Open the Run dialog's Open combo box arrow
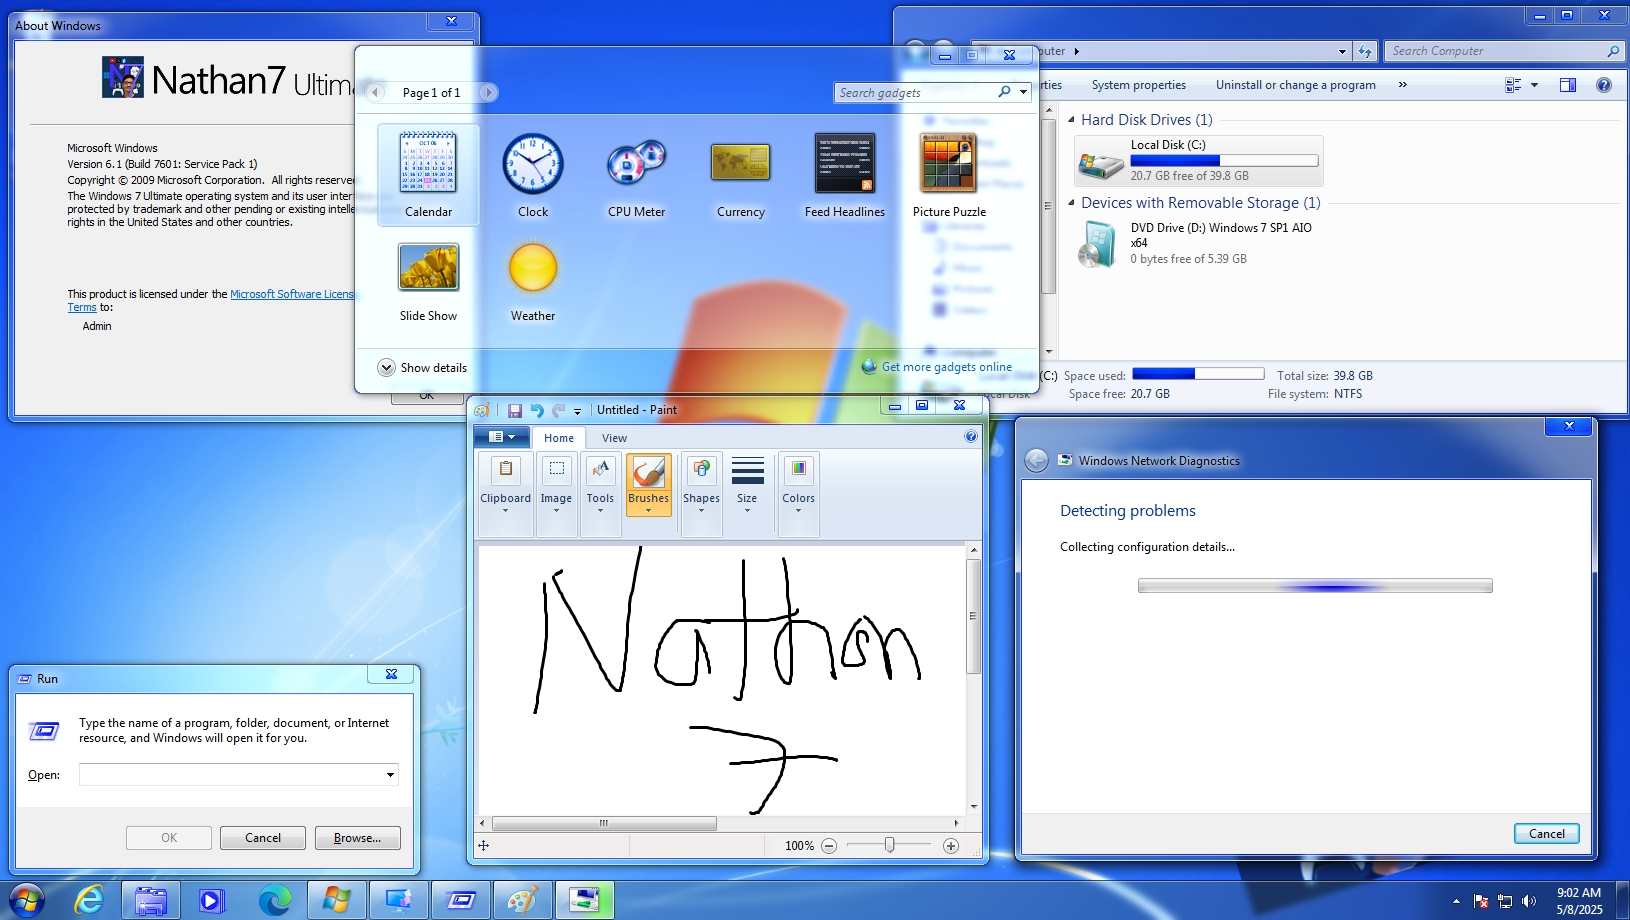This screenshot has width=1630, height=920. [x=391, y=774]
